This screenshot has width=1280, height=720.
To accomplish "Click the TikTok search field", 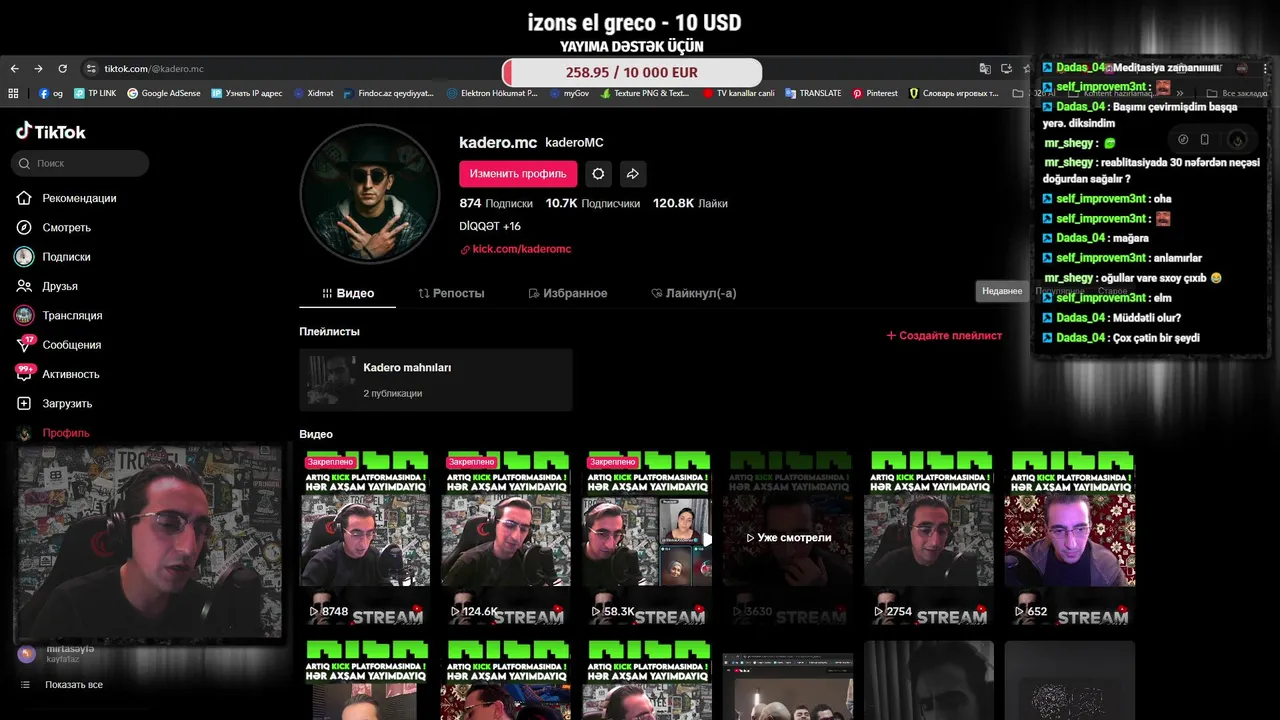I will pyautogui.click(x=80, y=163).
